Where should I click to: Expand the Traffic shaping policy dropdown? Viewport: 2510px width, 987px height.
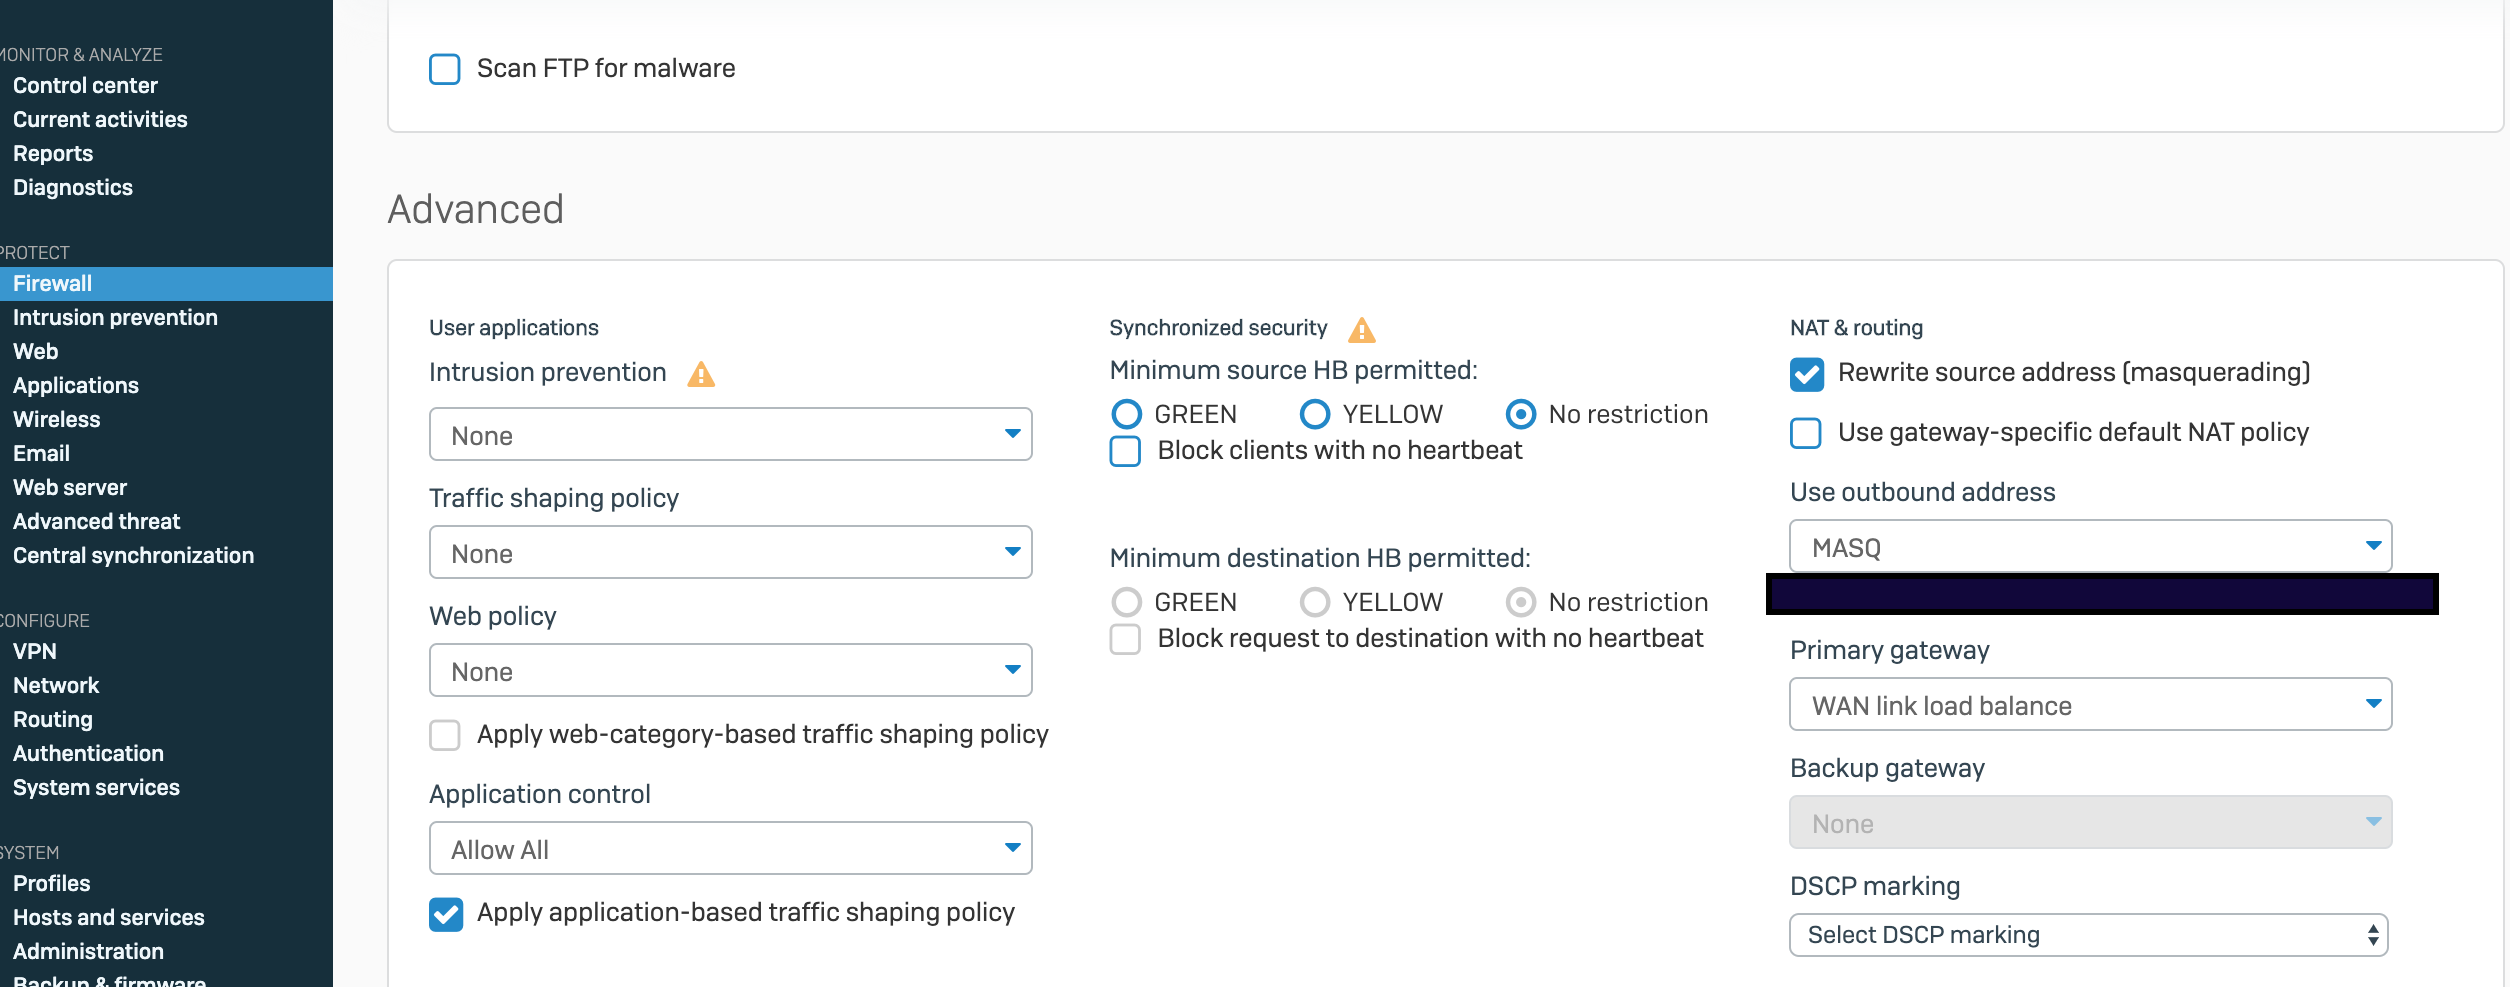[x=730, y=553]
